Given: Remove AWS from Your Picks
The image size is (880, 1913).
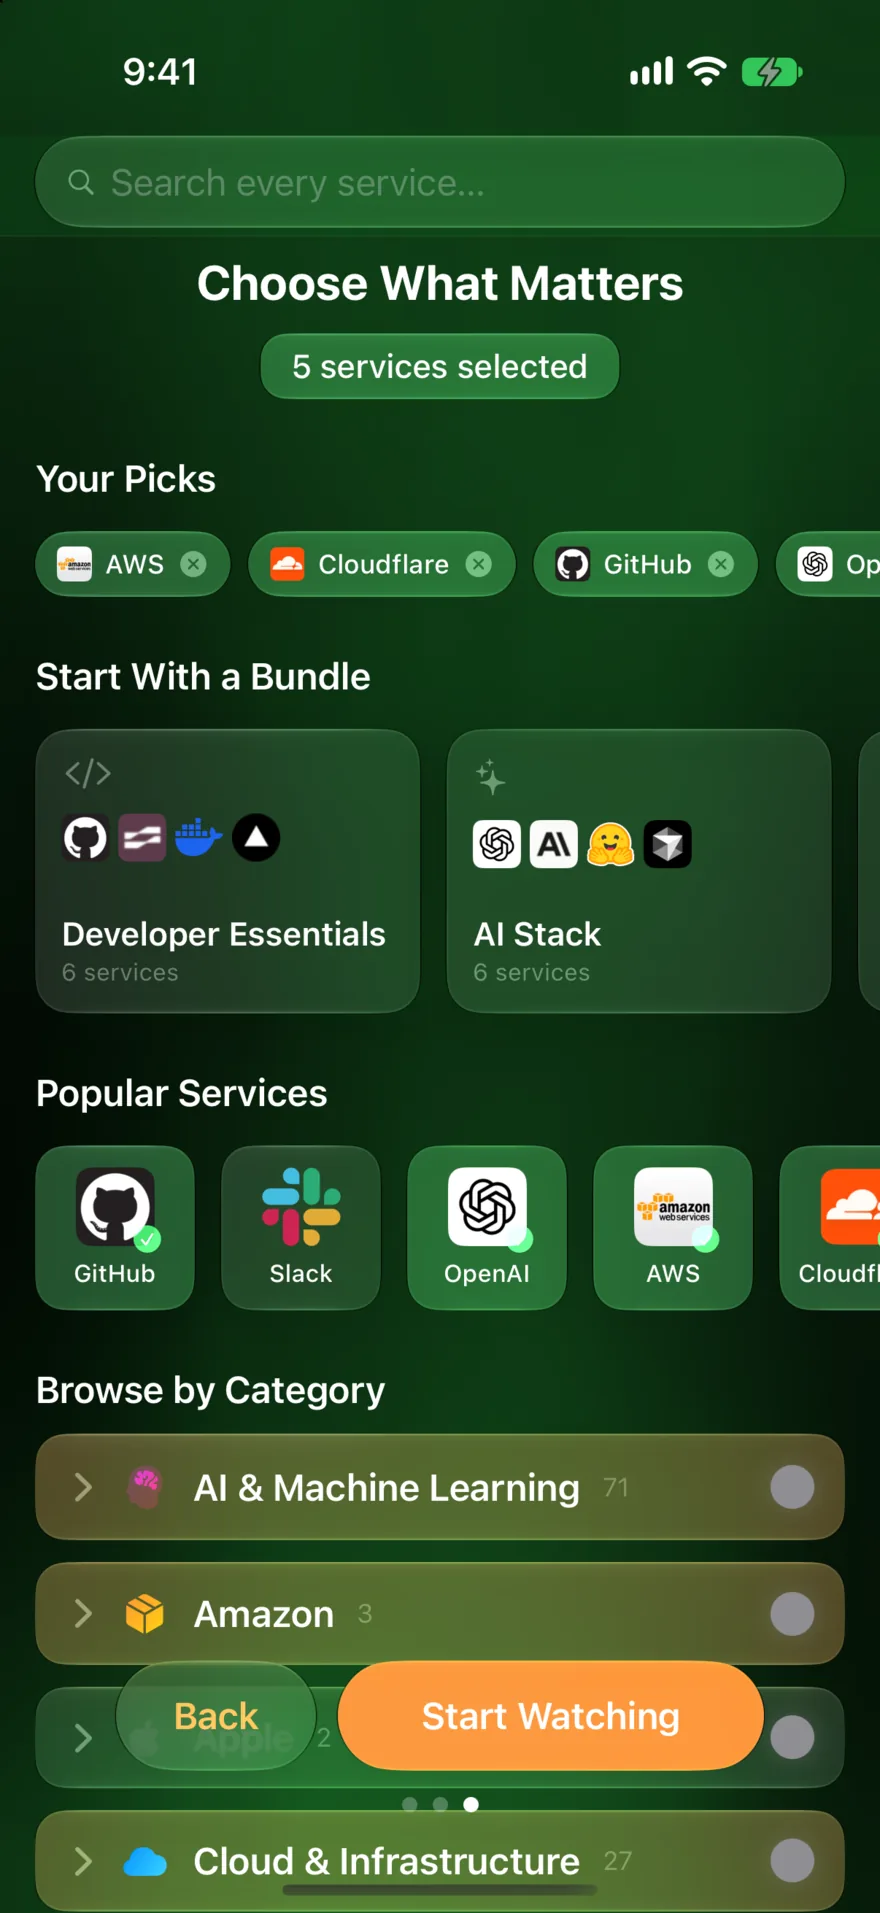Looking at the screenshot, I should (x=193, y=564).
